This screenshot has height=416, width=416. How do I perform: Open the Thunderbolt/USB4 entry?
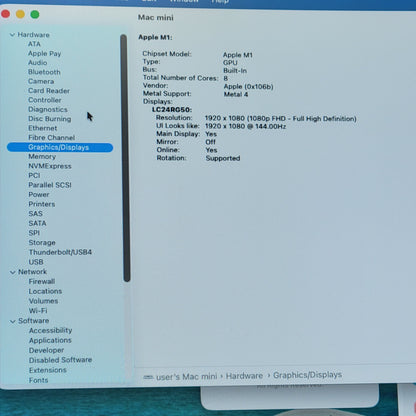click(60, 252)
